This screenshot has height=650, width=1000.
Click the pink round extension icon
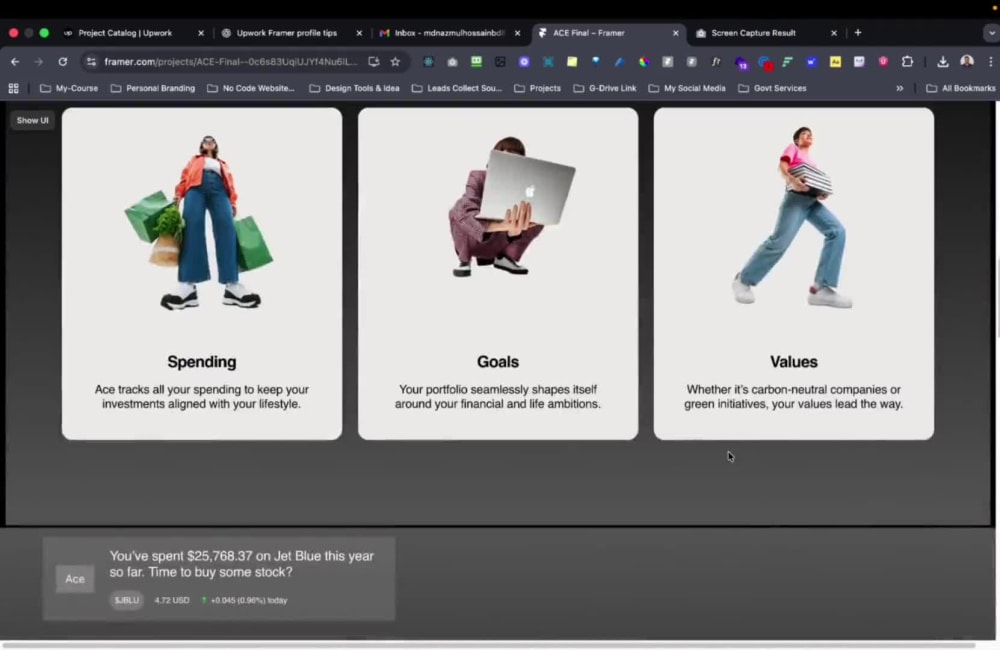tap(883, 62)
